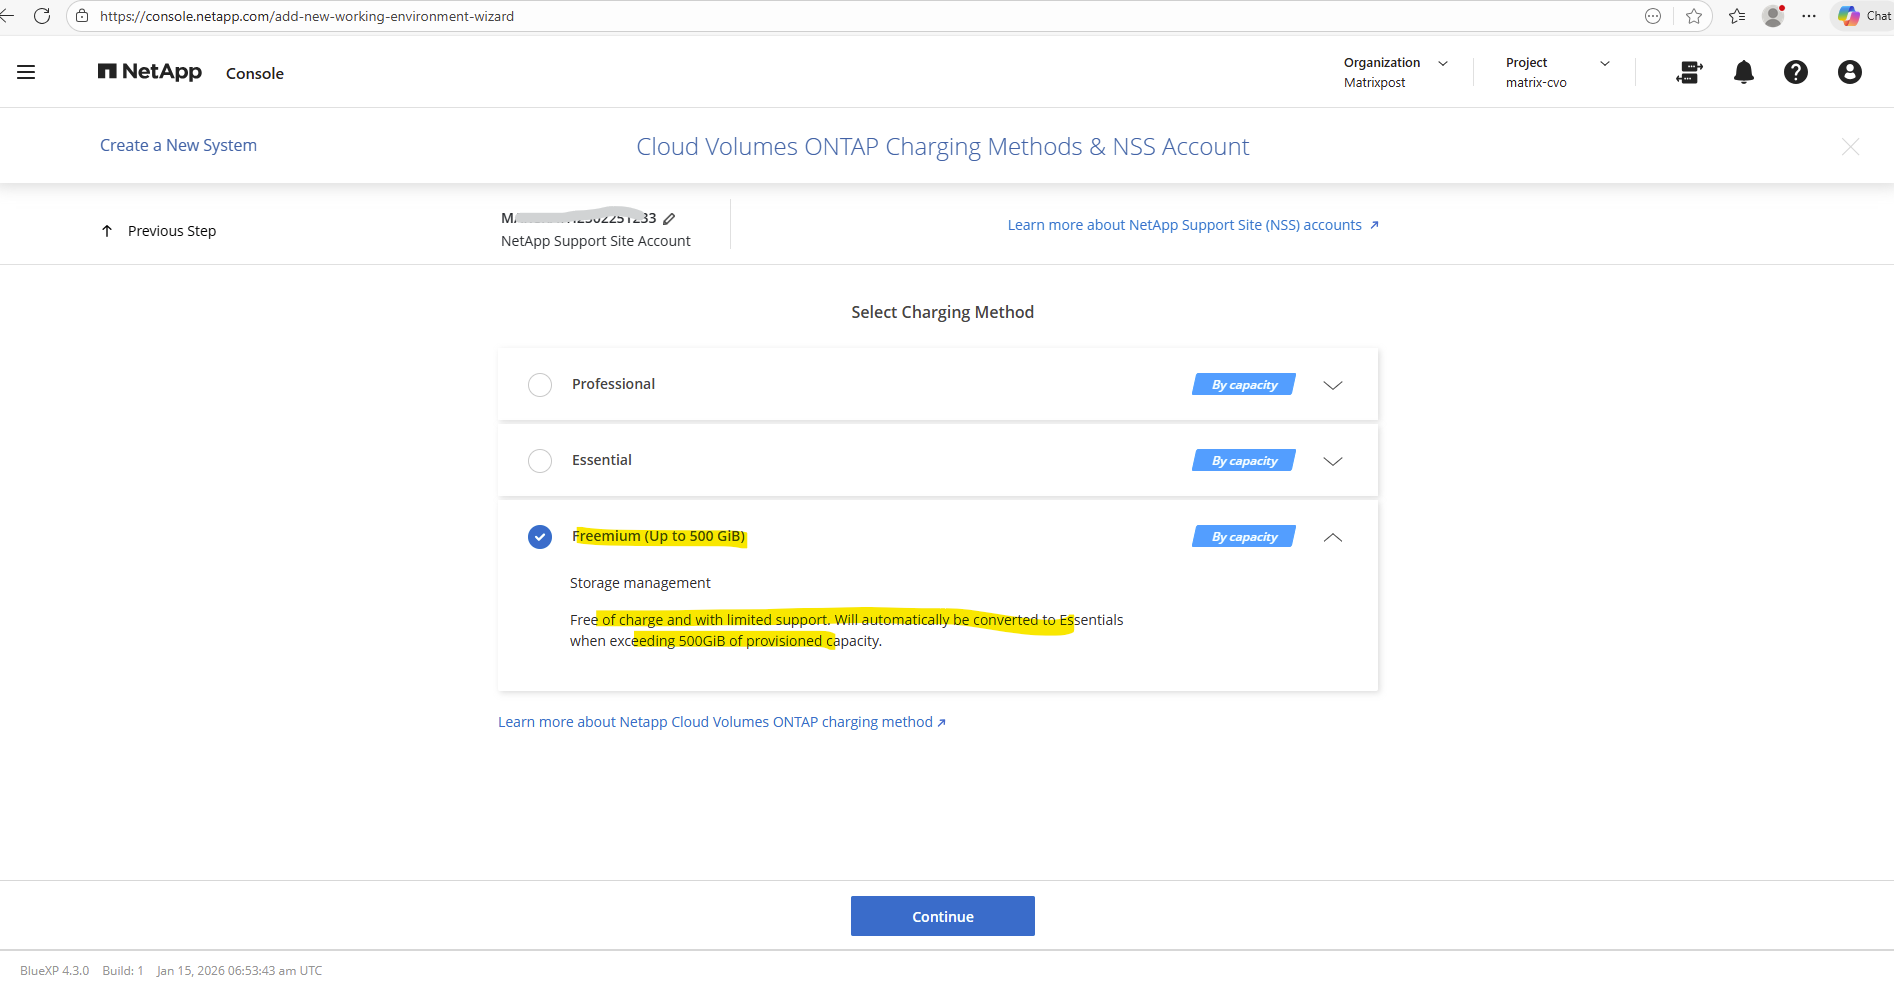Click the Freemium By capacity badge

[1244, 537]
